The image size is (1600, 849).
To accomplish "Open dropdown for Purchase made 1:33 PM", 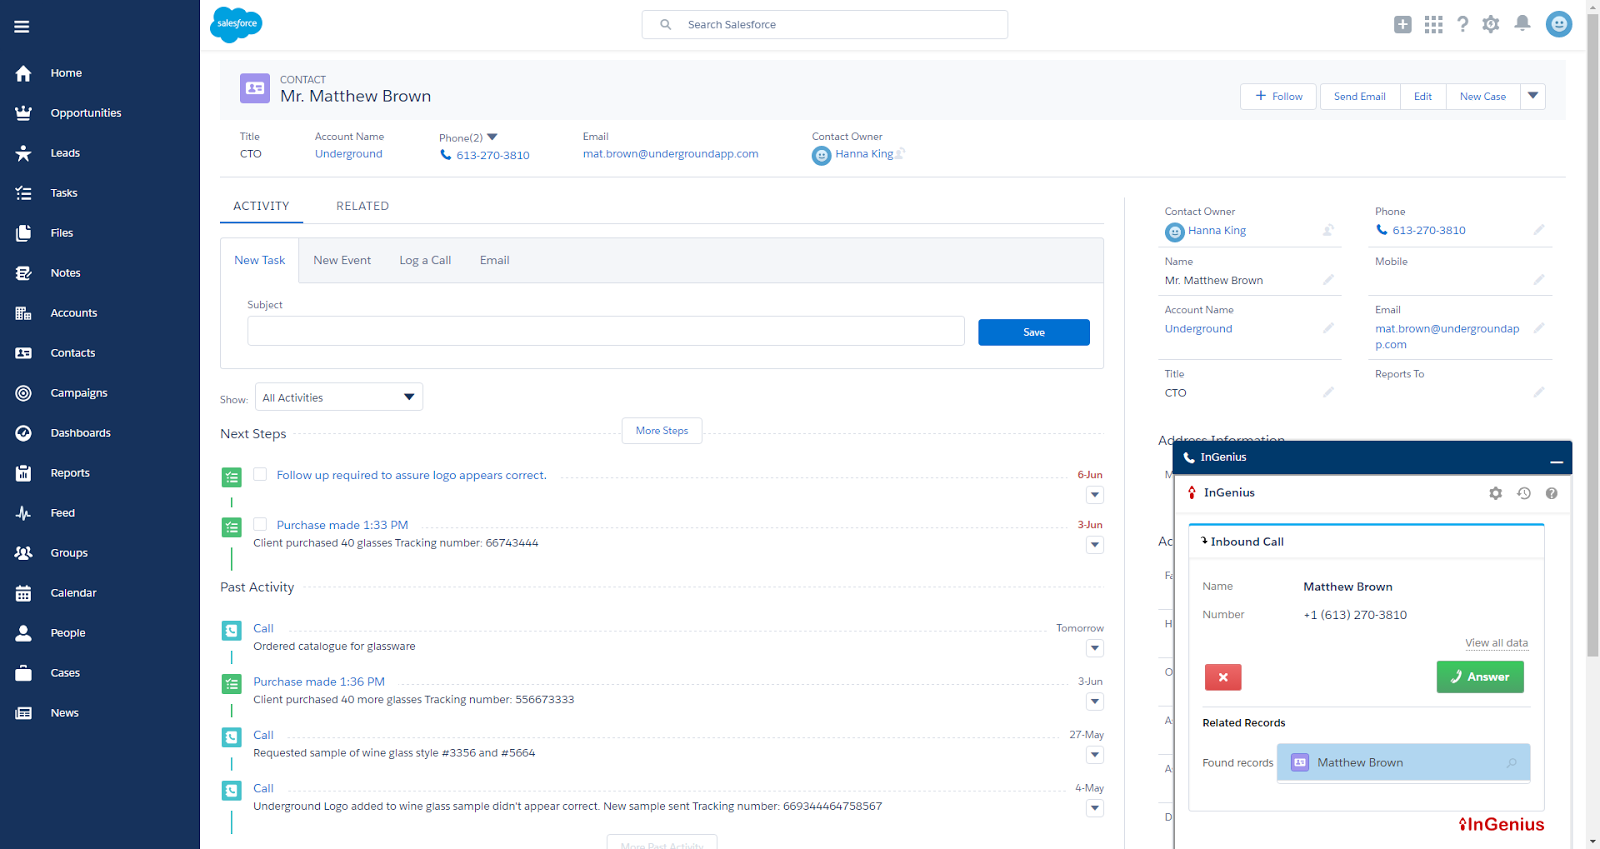I will pyautogui.click(x=1095, y=545).
